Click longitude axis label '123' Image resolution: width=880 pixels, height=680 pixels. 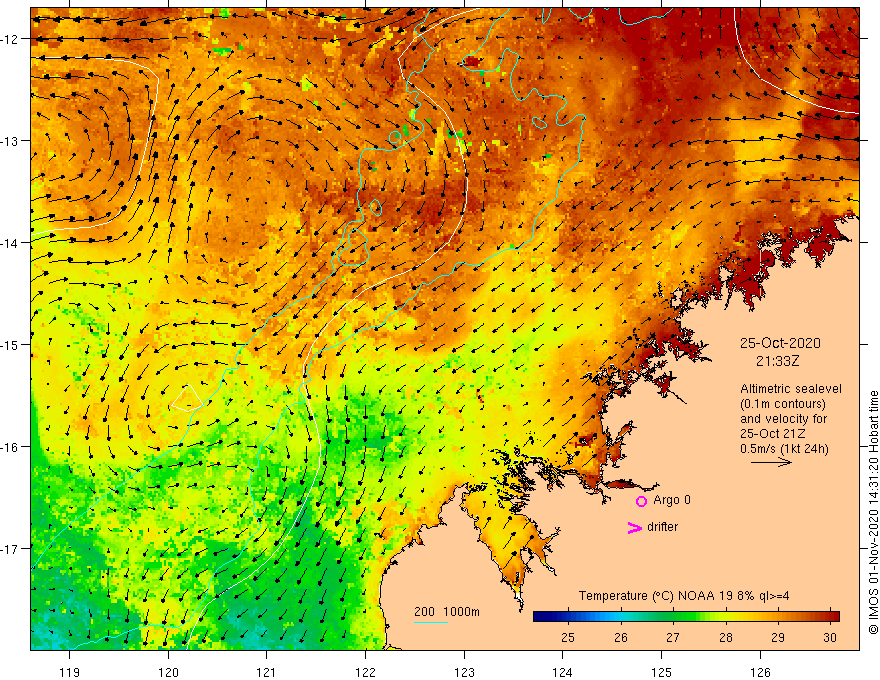coord(464,672)
